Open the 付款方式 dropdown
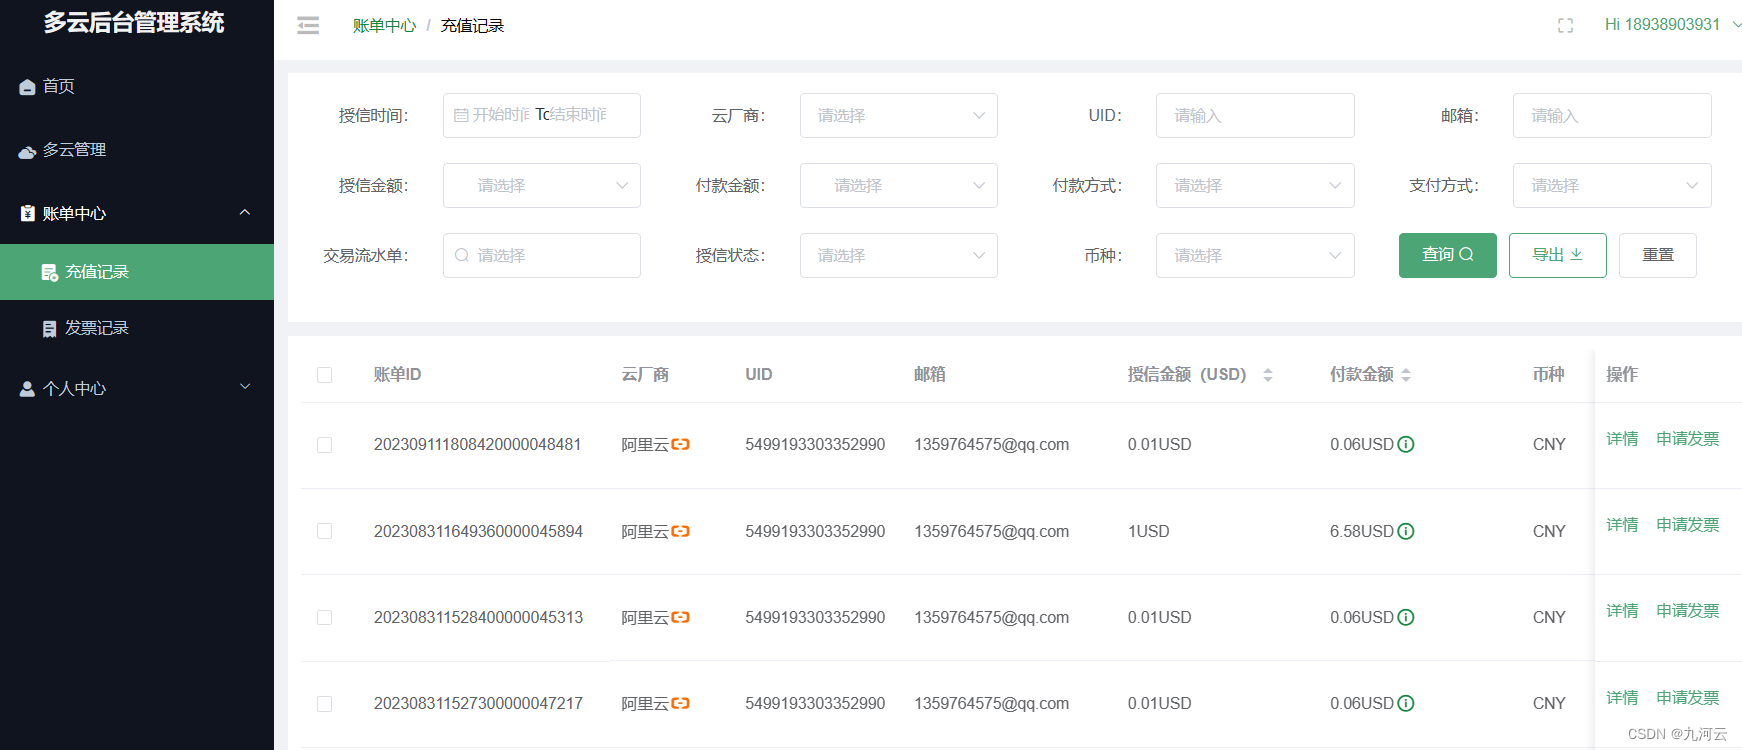The width and height of the screenshot is (1742, 750). coord(1255,185)
